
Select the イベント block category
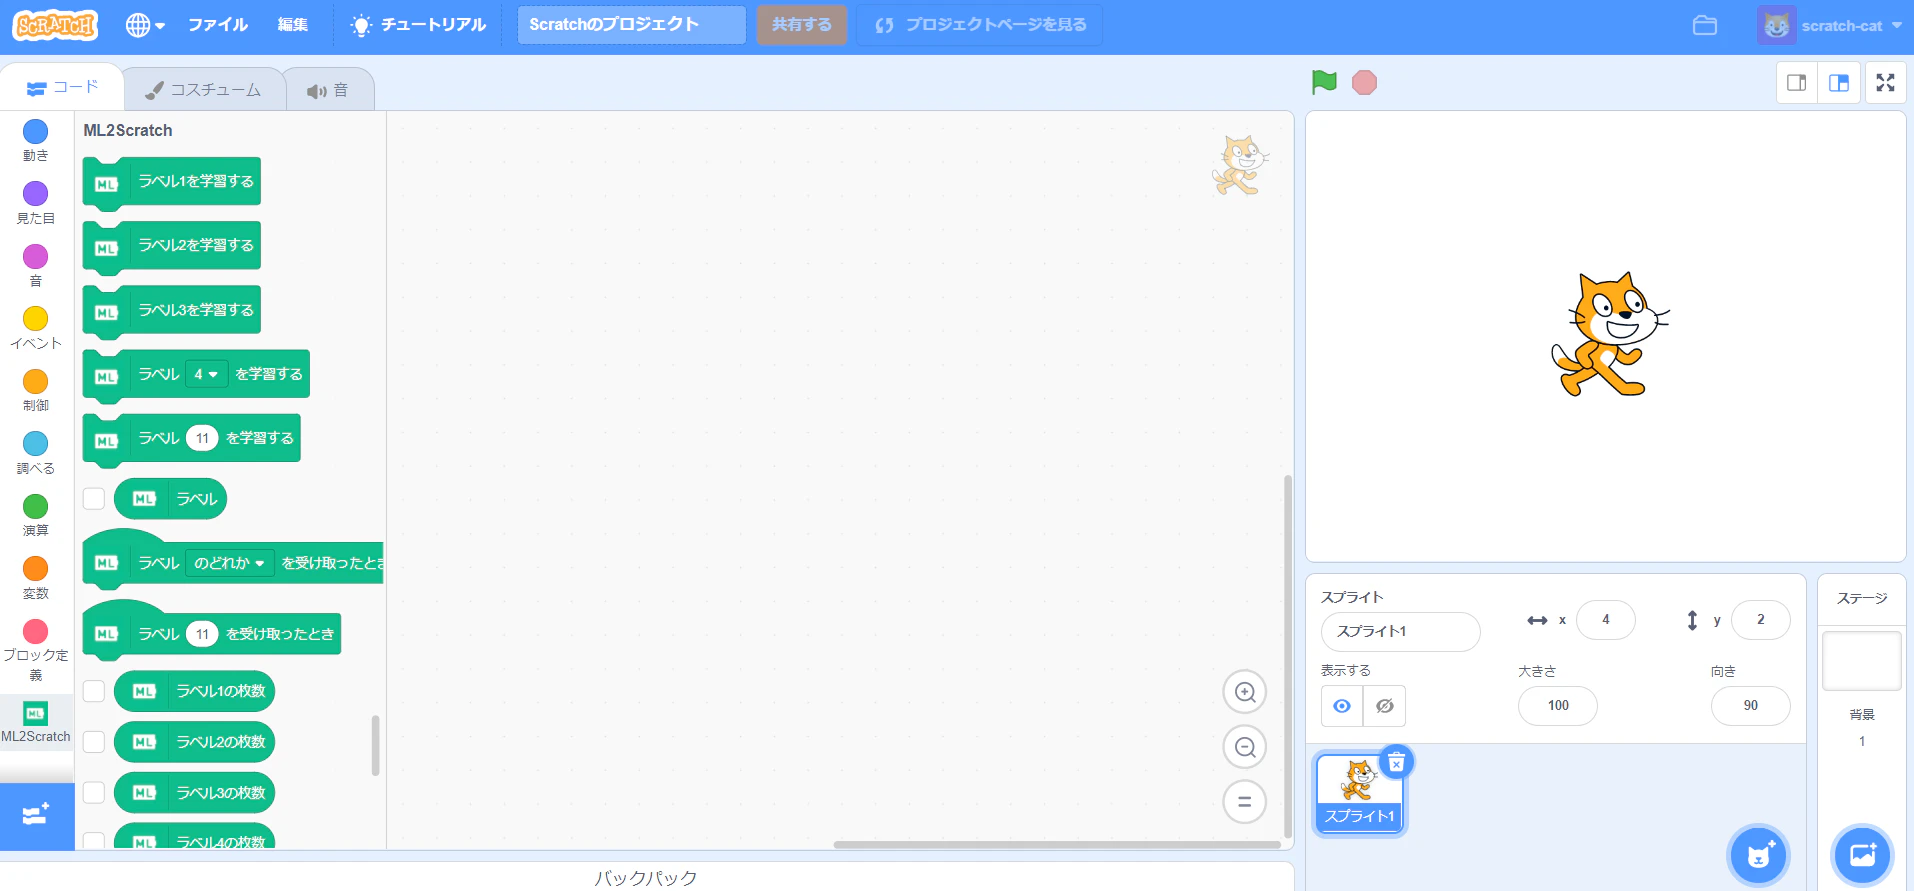pos(36,328)
